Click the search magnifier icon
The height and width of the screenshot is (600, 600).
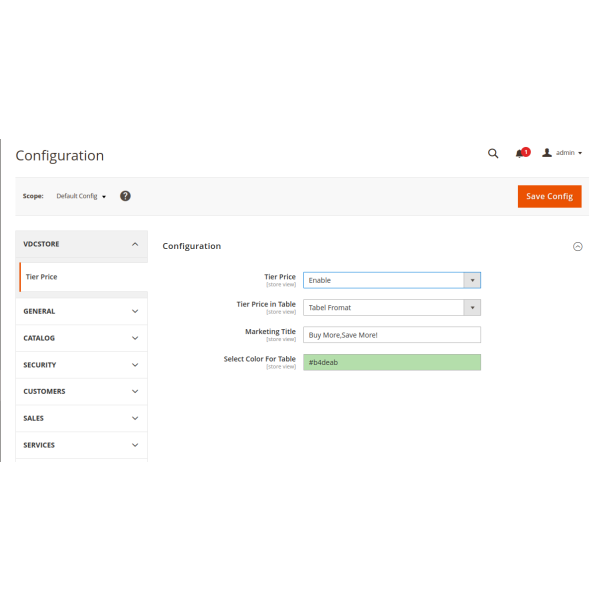click(493, 153)
